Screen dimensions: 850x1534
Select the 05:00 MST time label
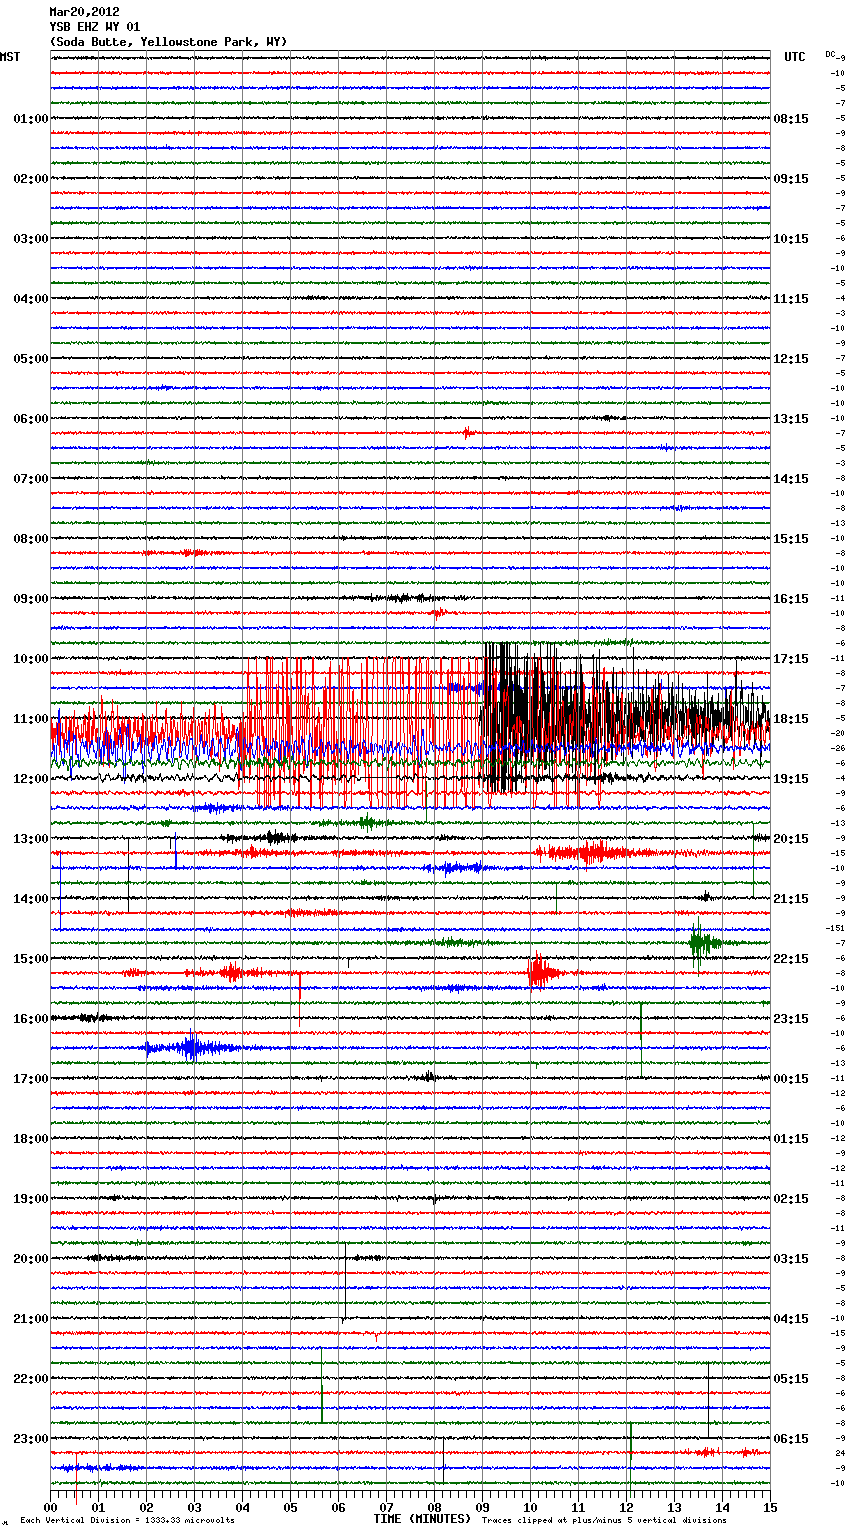tap(31, 359)
